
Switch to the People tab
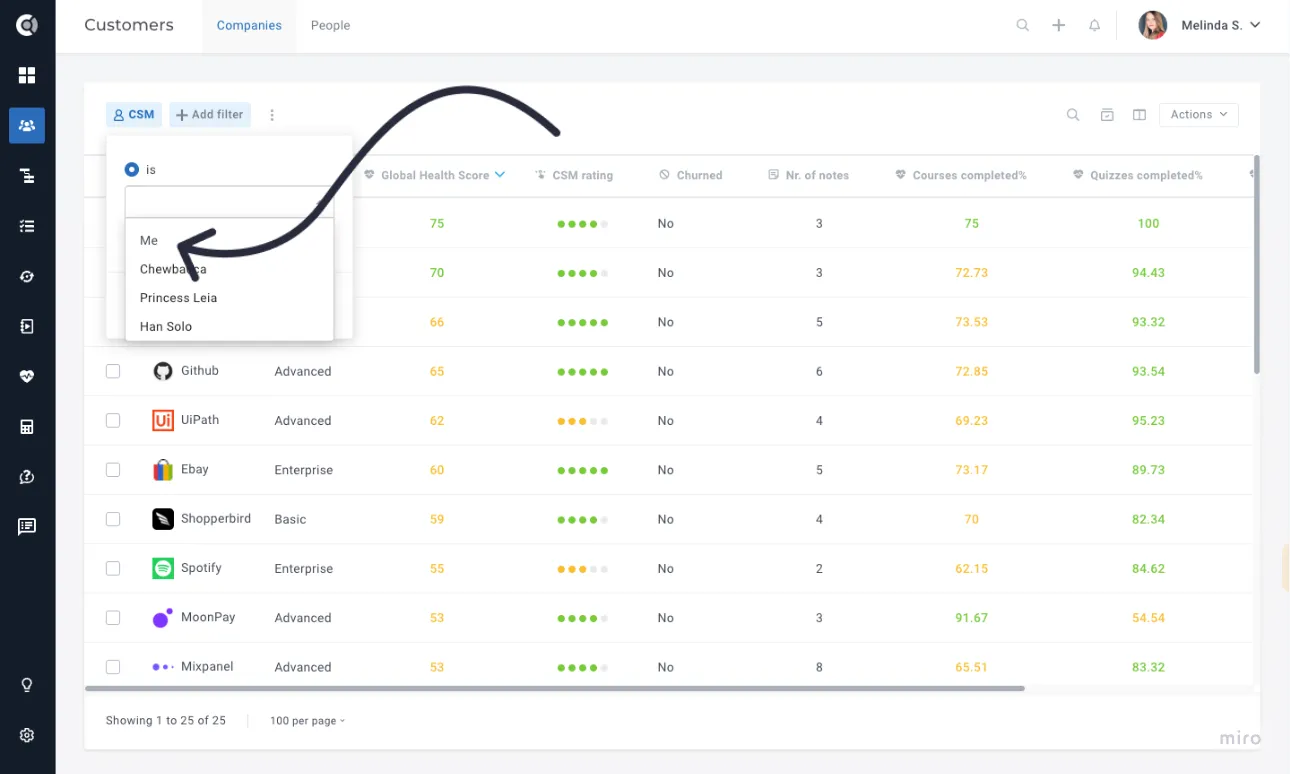[x=330, y=26]
